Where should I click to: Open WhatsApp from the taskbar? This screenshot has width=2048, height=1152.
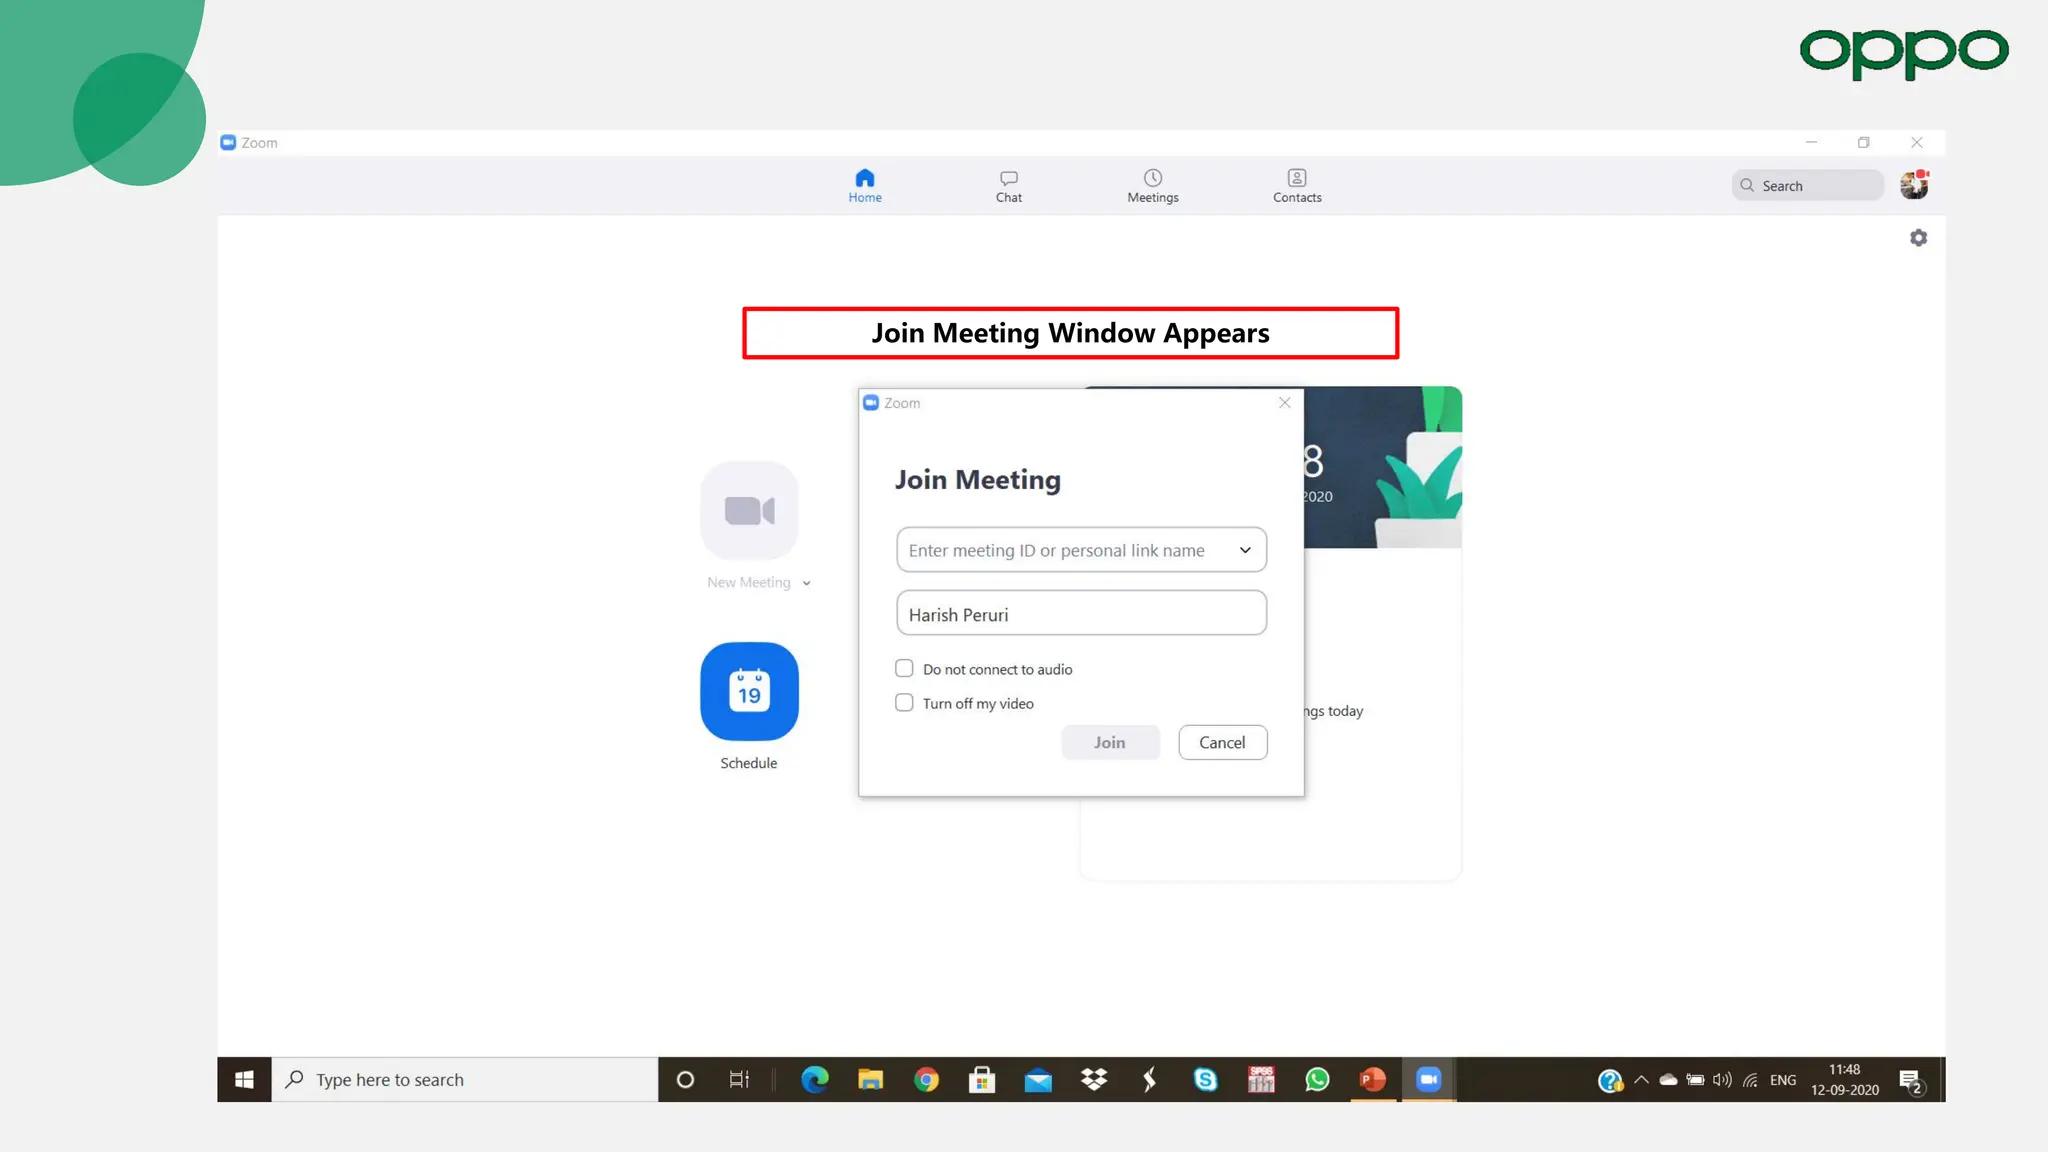[x=1317, y=1080]
